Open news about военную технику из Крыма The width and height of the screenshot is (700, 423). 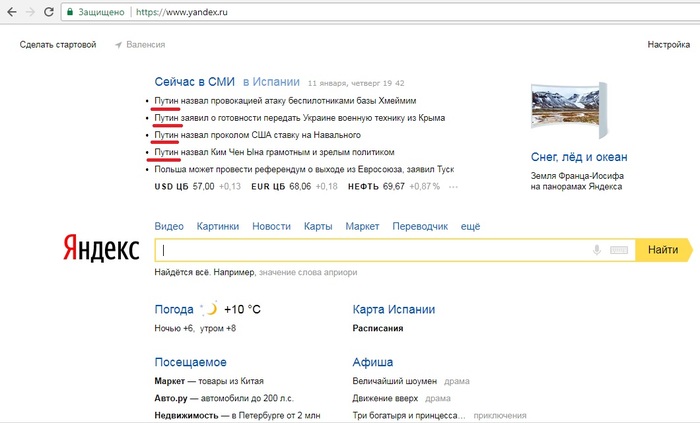coord(300,118)
